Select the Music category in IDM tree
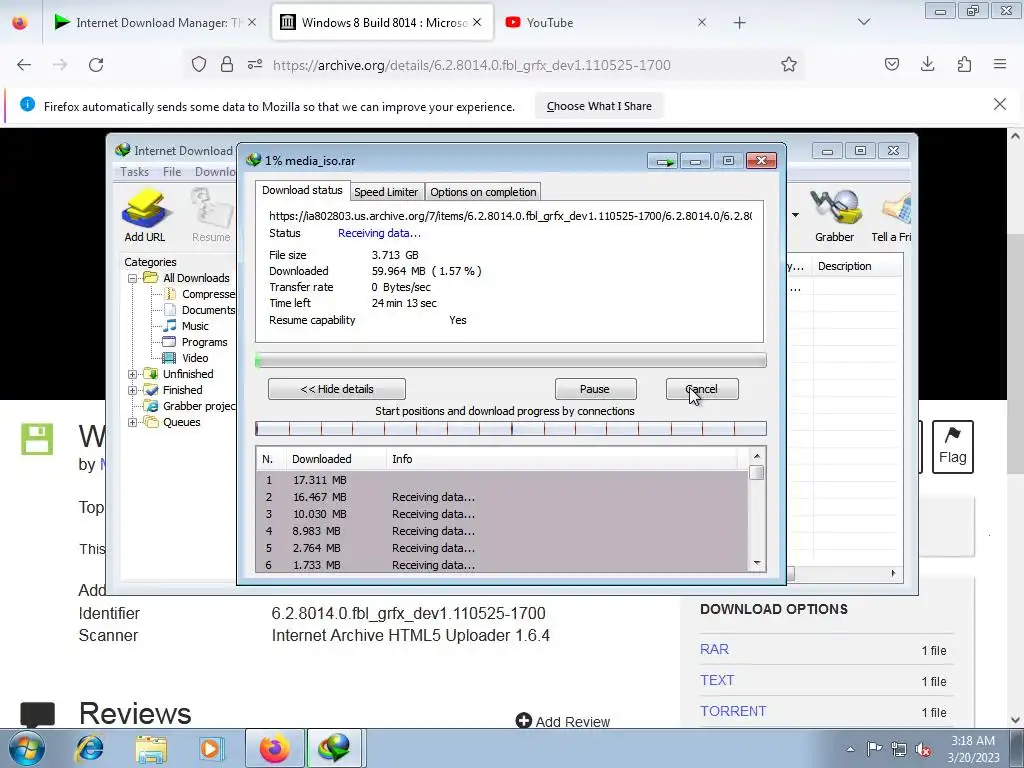The image size is (1024, 768). click(x=195, y=326)
